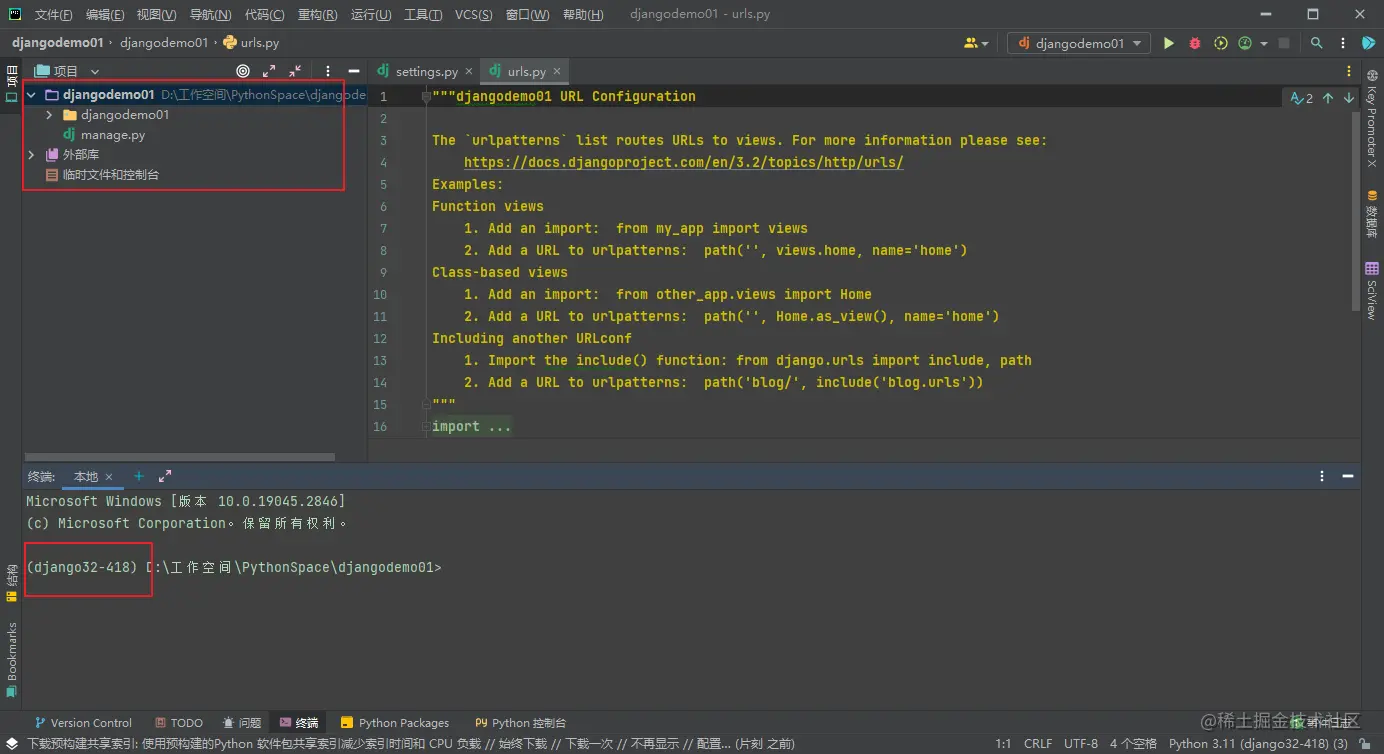Collapse the djangodemo01 root project node
This screenshot has height=754, width=1384.
32,95
